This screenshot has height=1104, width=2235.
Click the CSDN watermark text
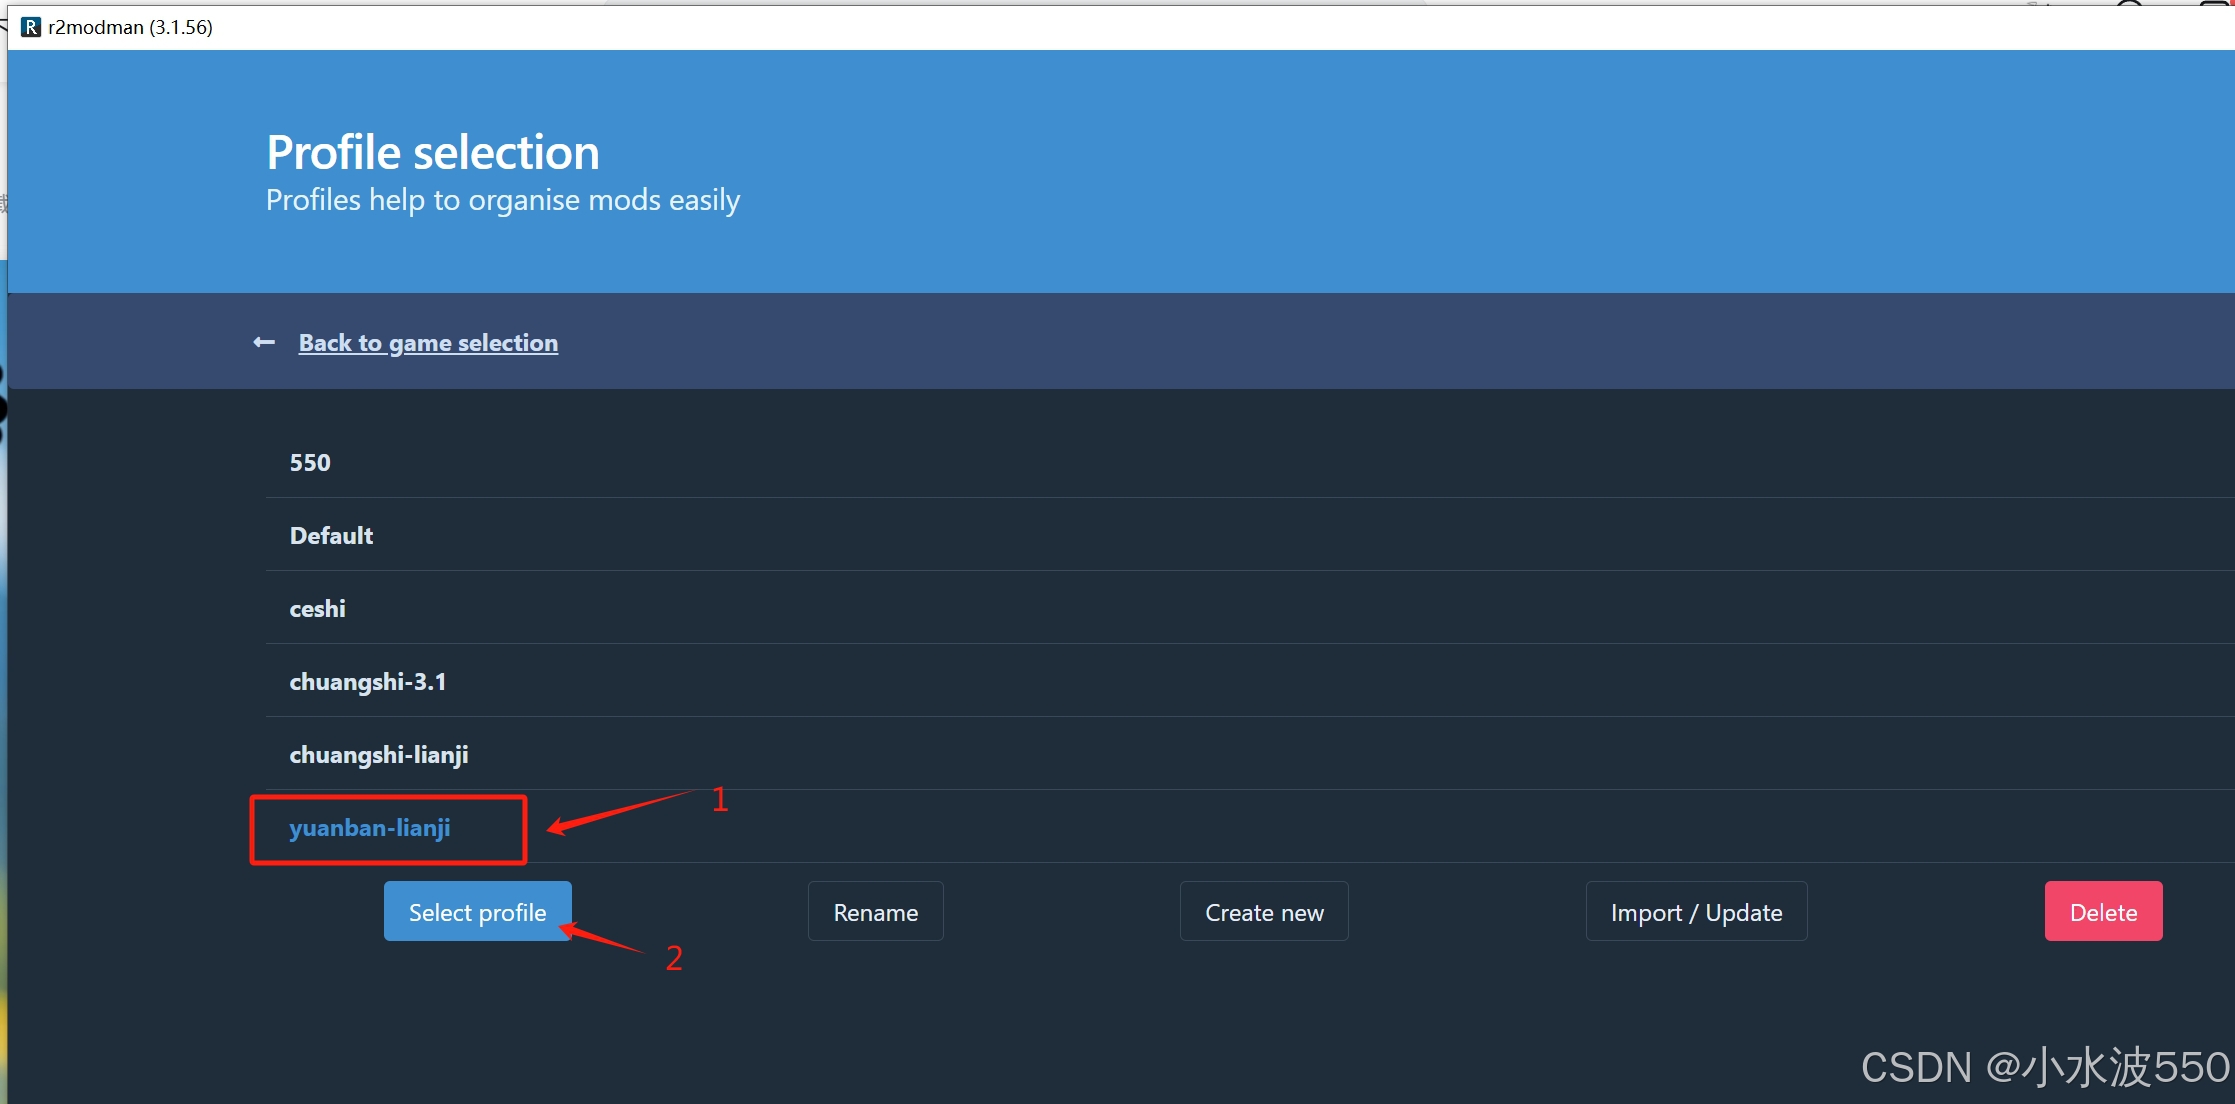pyautogui.click(x=2044, y=1067)
